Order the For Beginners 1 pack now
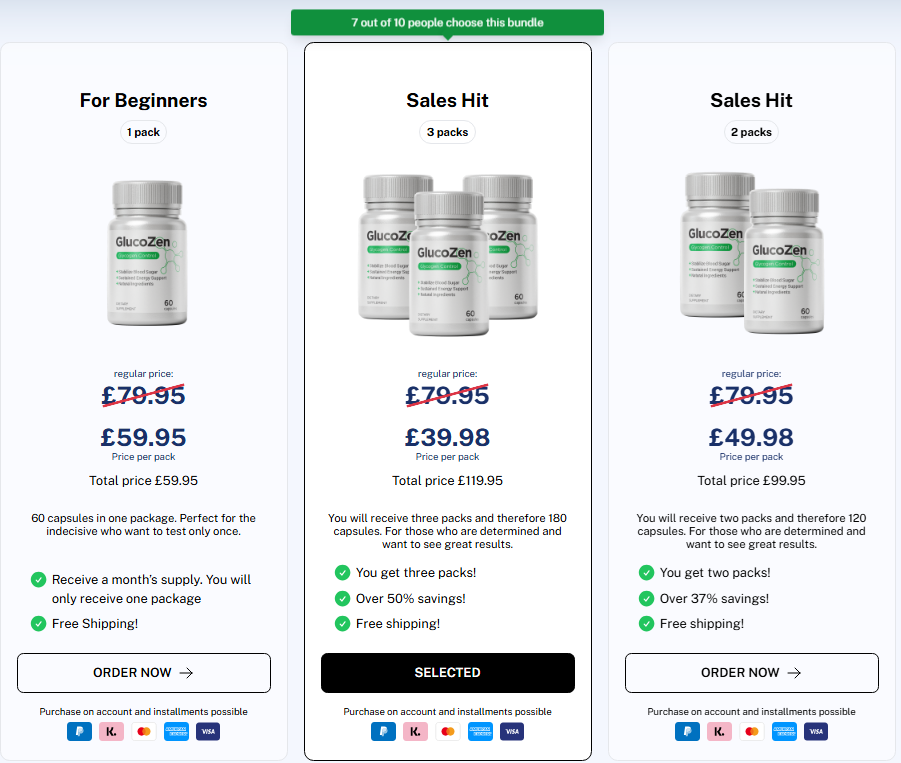 point(144,673)
